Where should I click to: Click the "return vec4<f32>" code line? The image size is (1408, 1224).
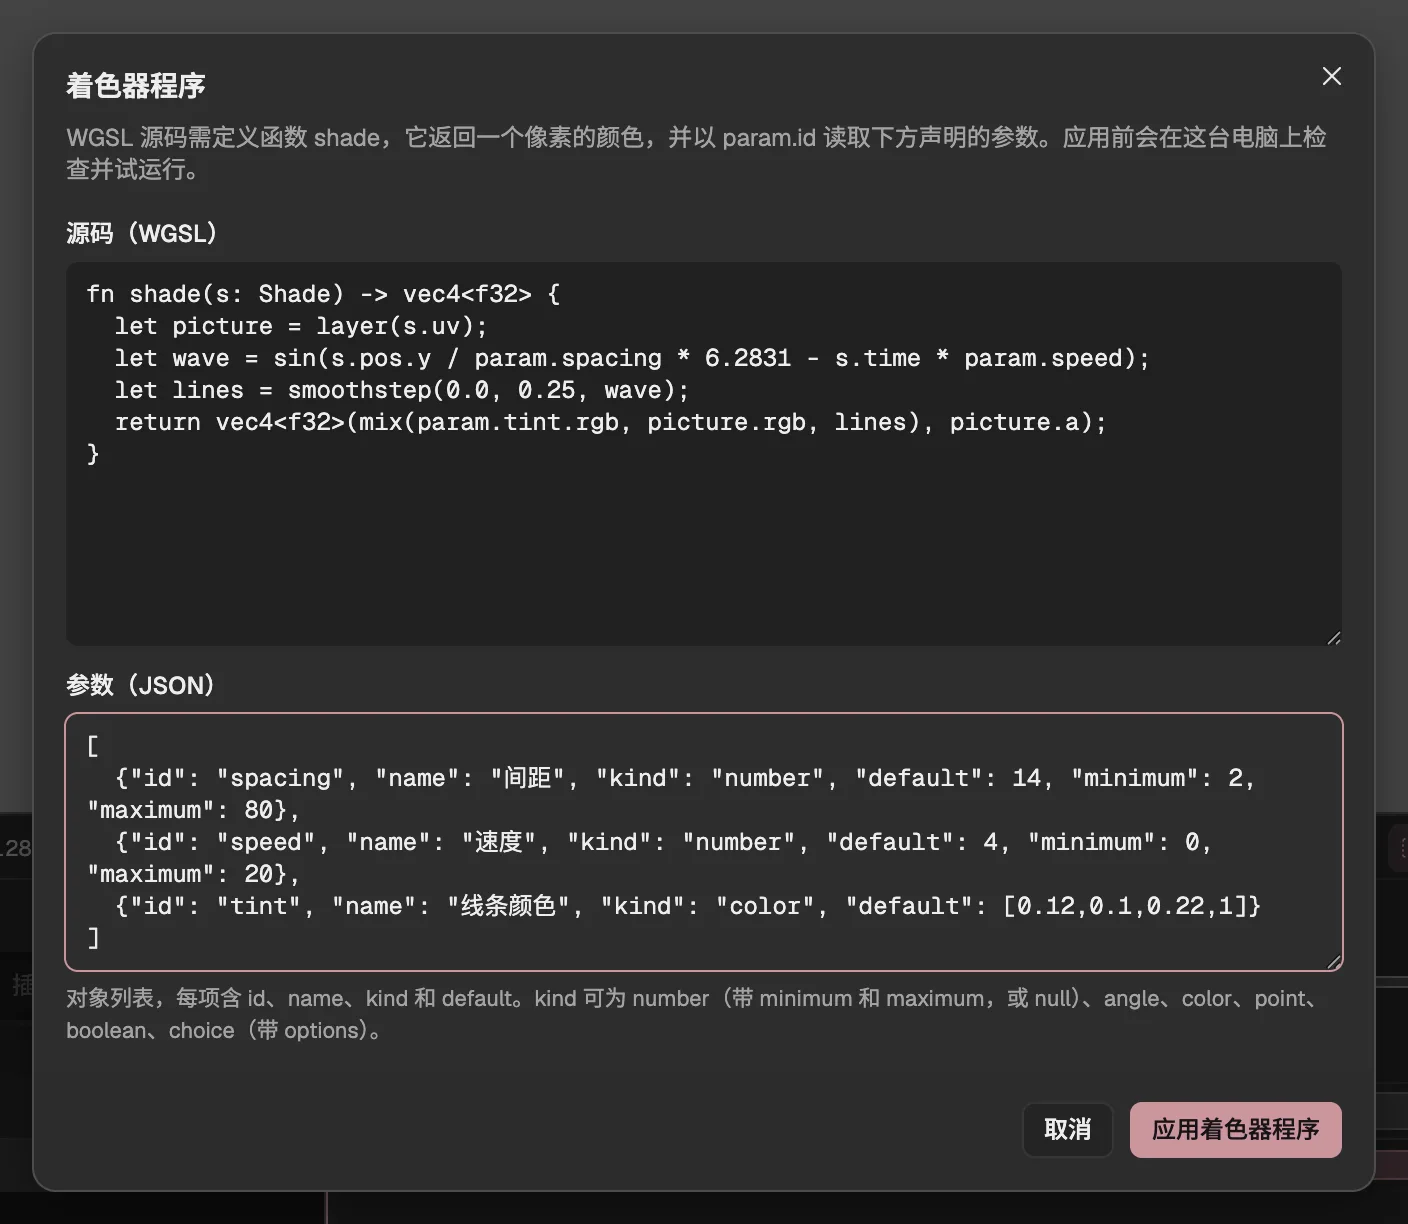click(x=611, y=422)
